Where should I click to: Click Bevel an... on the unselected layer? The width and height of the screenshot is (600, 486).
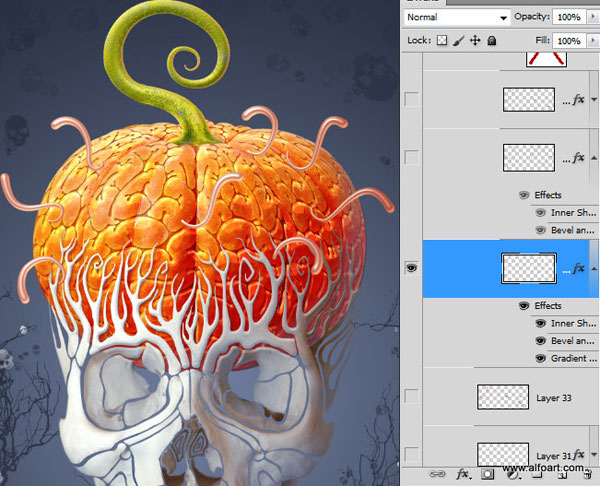pyautogui.click(x=572, y=230)
